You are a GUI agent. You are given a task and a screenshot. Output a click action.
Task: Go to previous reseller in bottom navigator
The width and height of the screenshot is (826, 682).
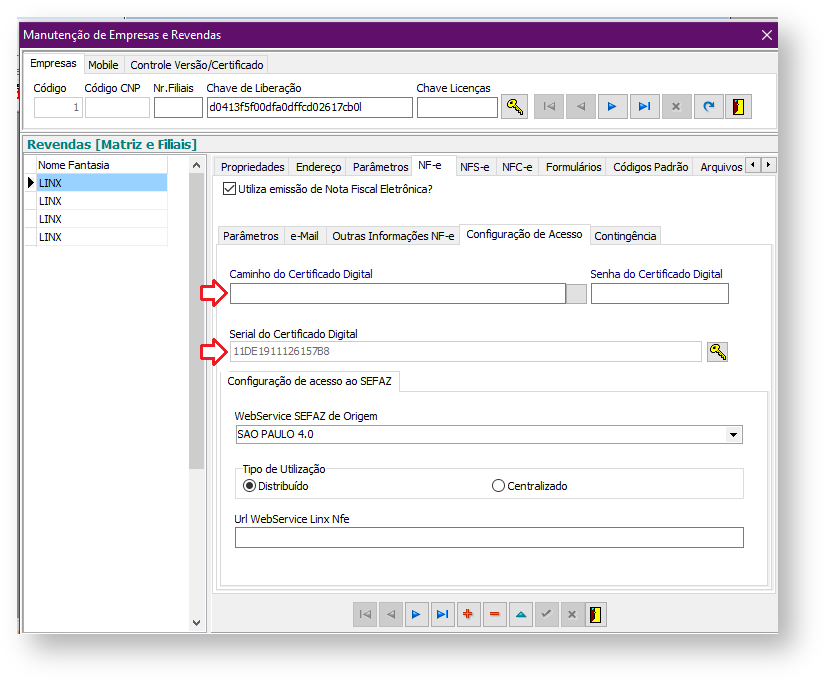[x=391, y=615]
